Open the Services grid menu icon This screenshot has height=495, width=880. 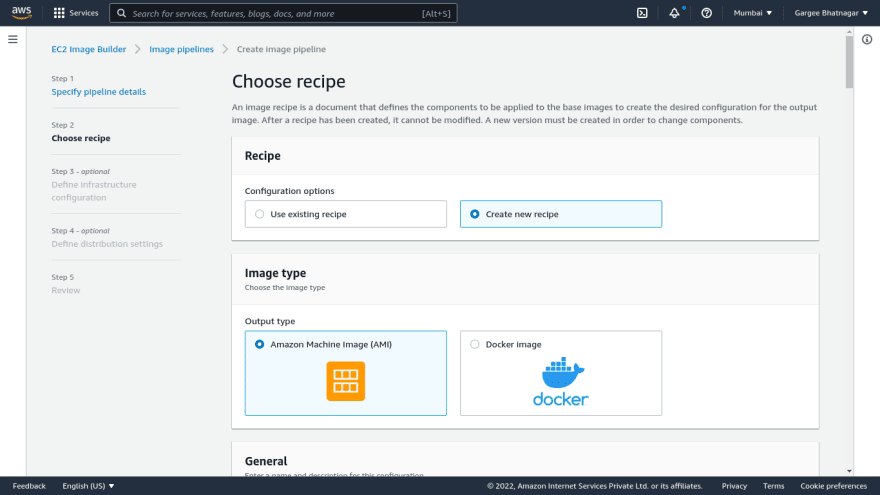coord(59,13)
